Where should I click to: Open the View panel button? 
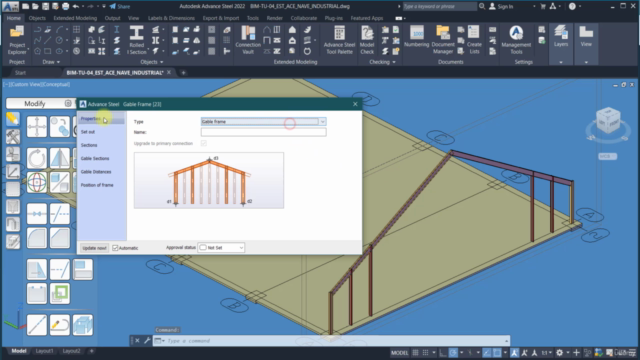coord(586,37)
